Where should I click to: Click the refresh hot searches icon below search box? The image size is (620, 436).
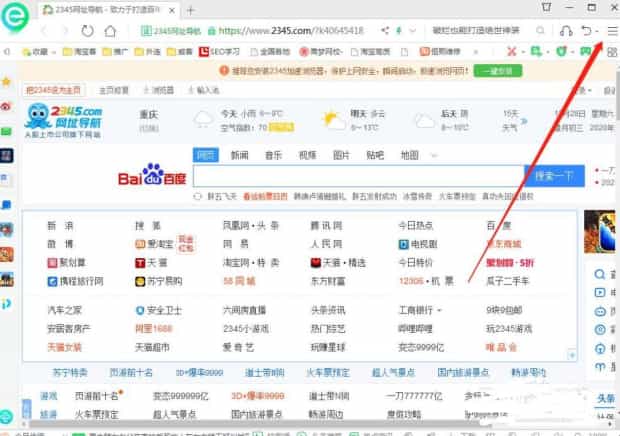197,196
